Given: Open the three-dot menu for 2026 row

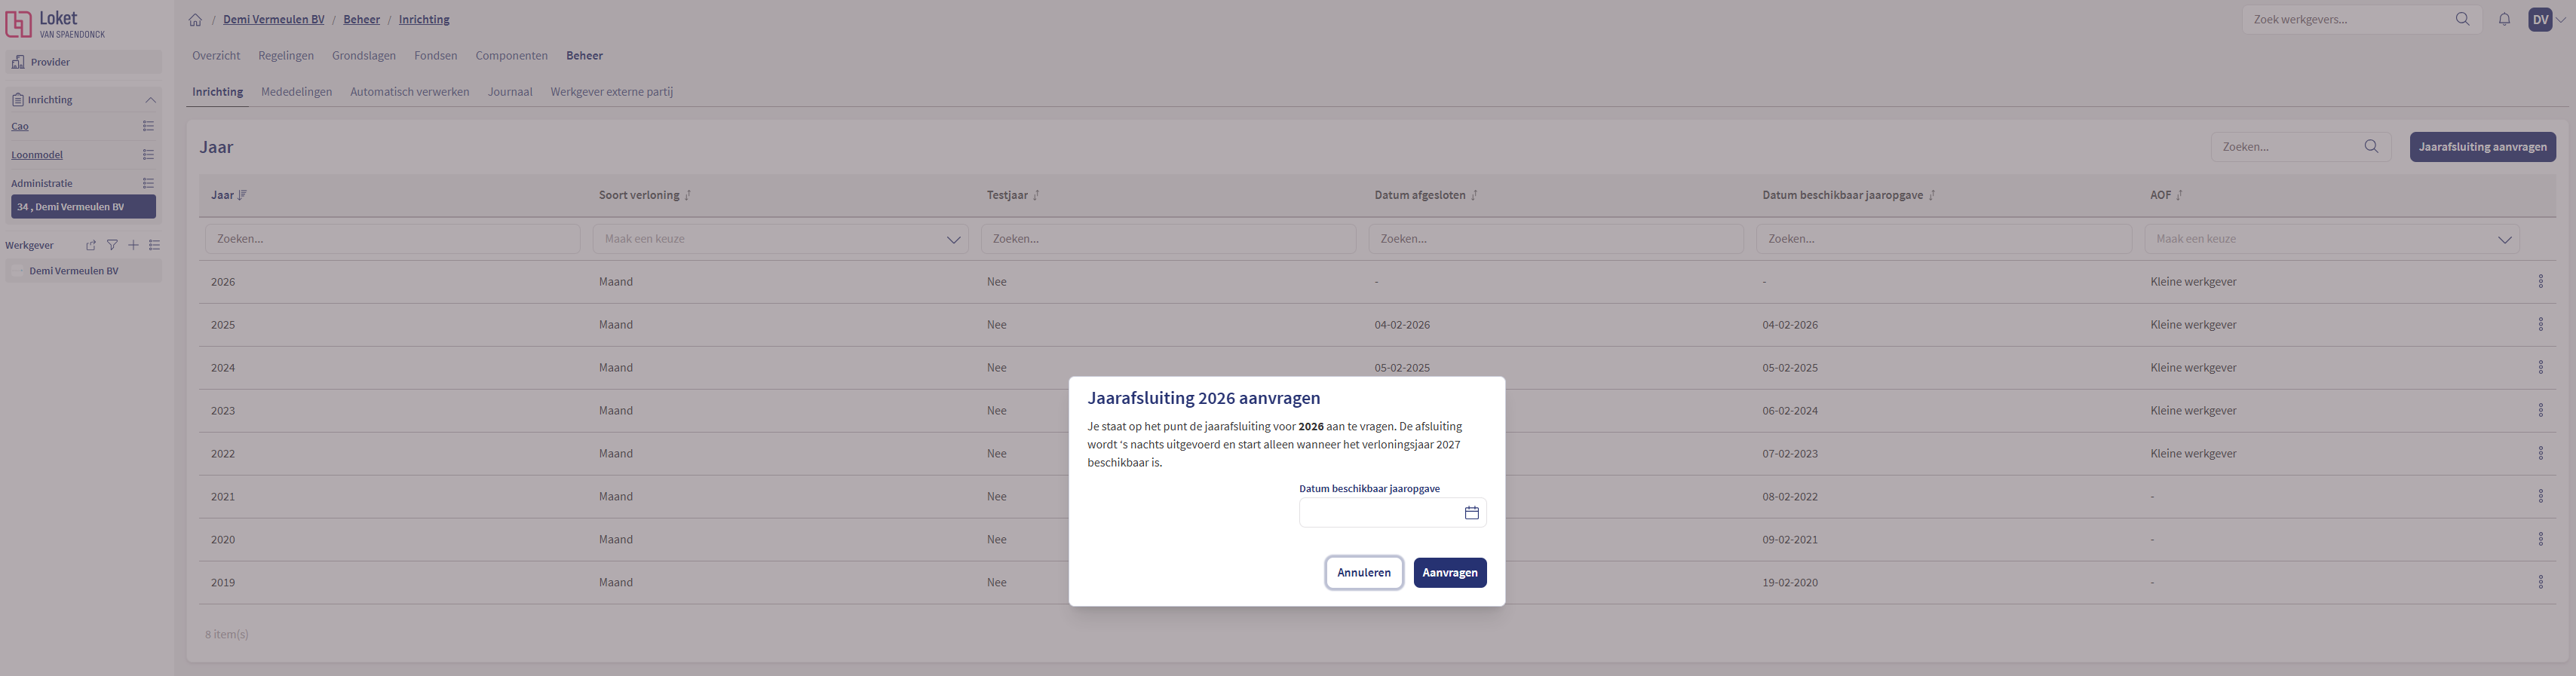Looking at the screenshot, I should point(2540,282).
